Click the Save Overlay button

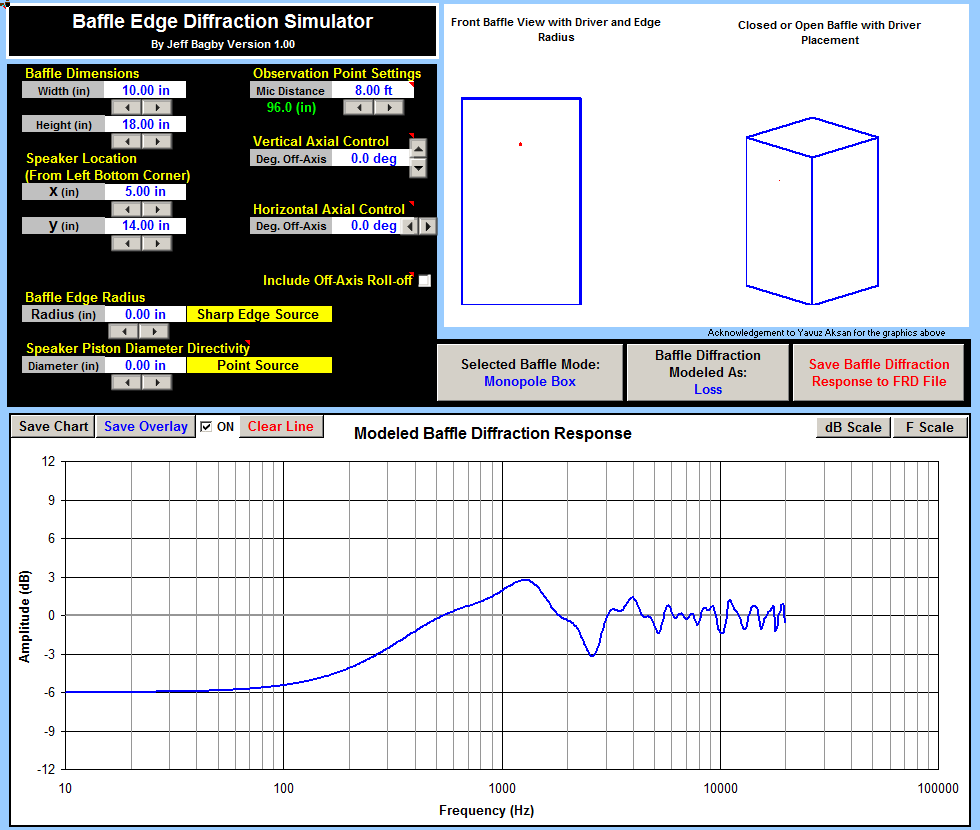[x=145, y=427]
